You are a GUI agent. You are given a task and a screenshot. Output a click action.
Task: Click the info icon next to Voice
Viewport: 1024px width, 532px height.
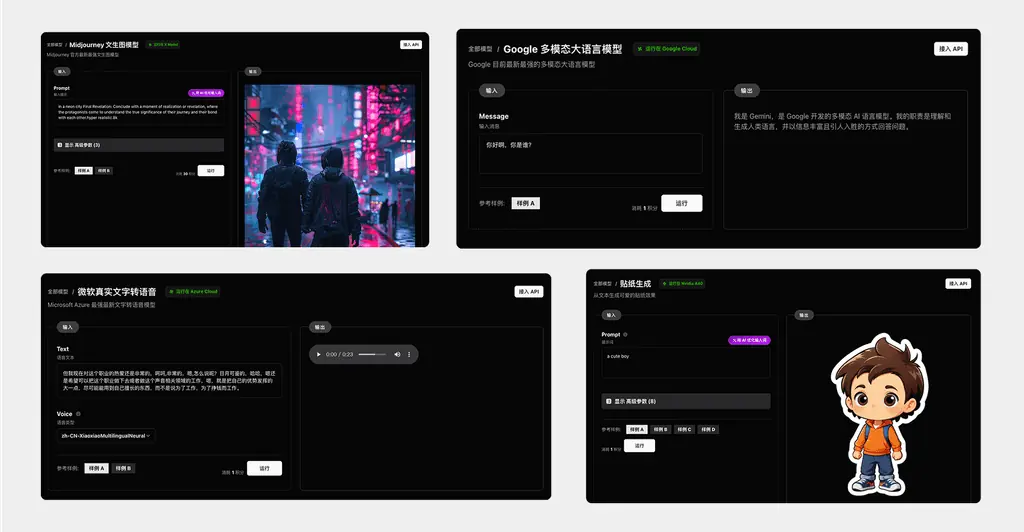coord(78,414)
